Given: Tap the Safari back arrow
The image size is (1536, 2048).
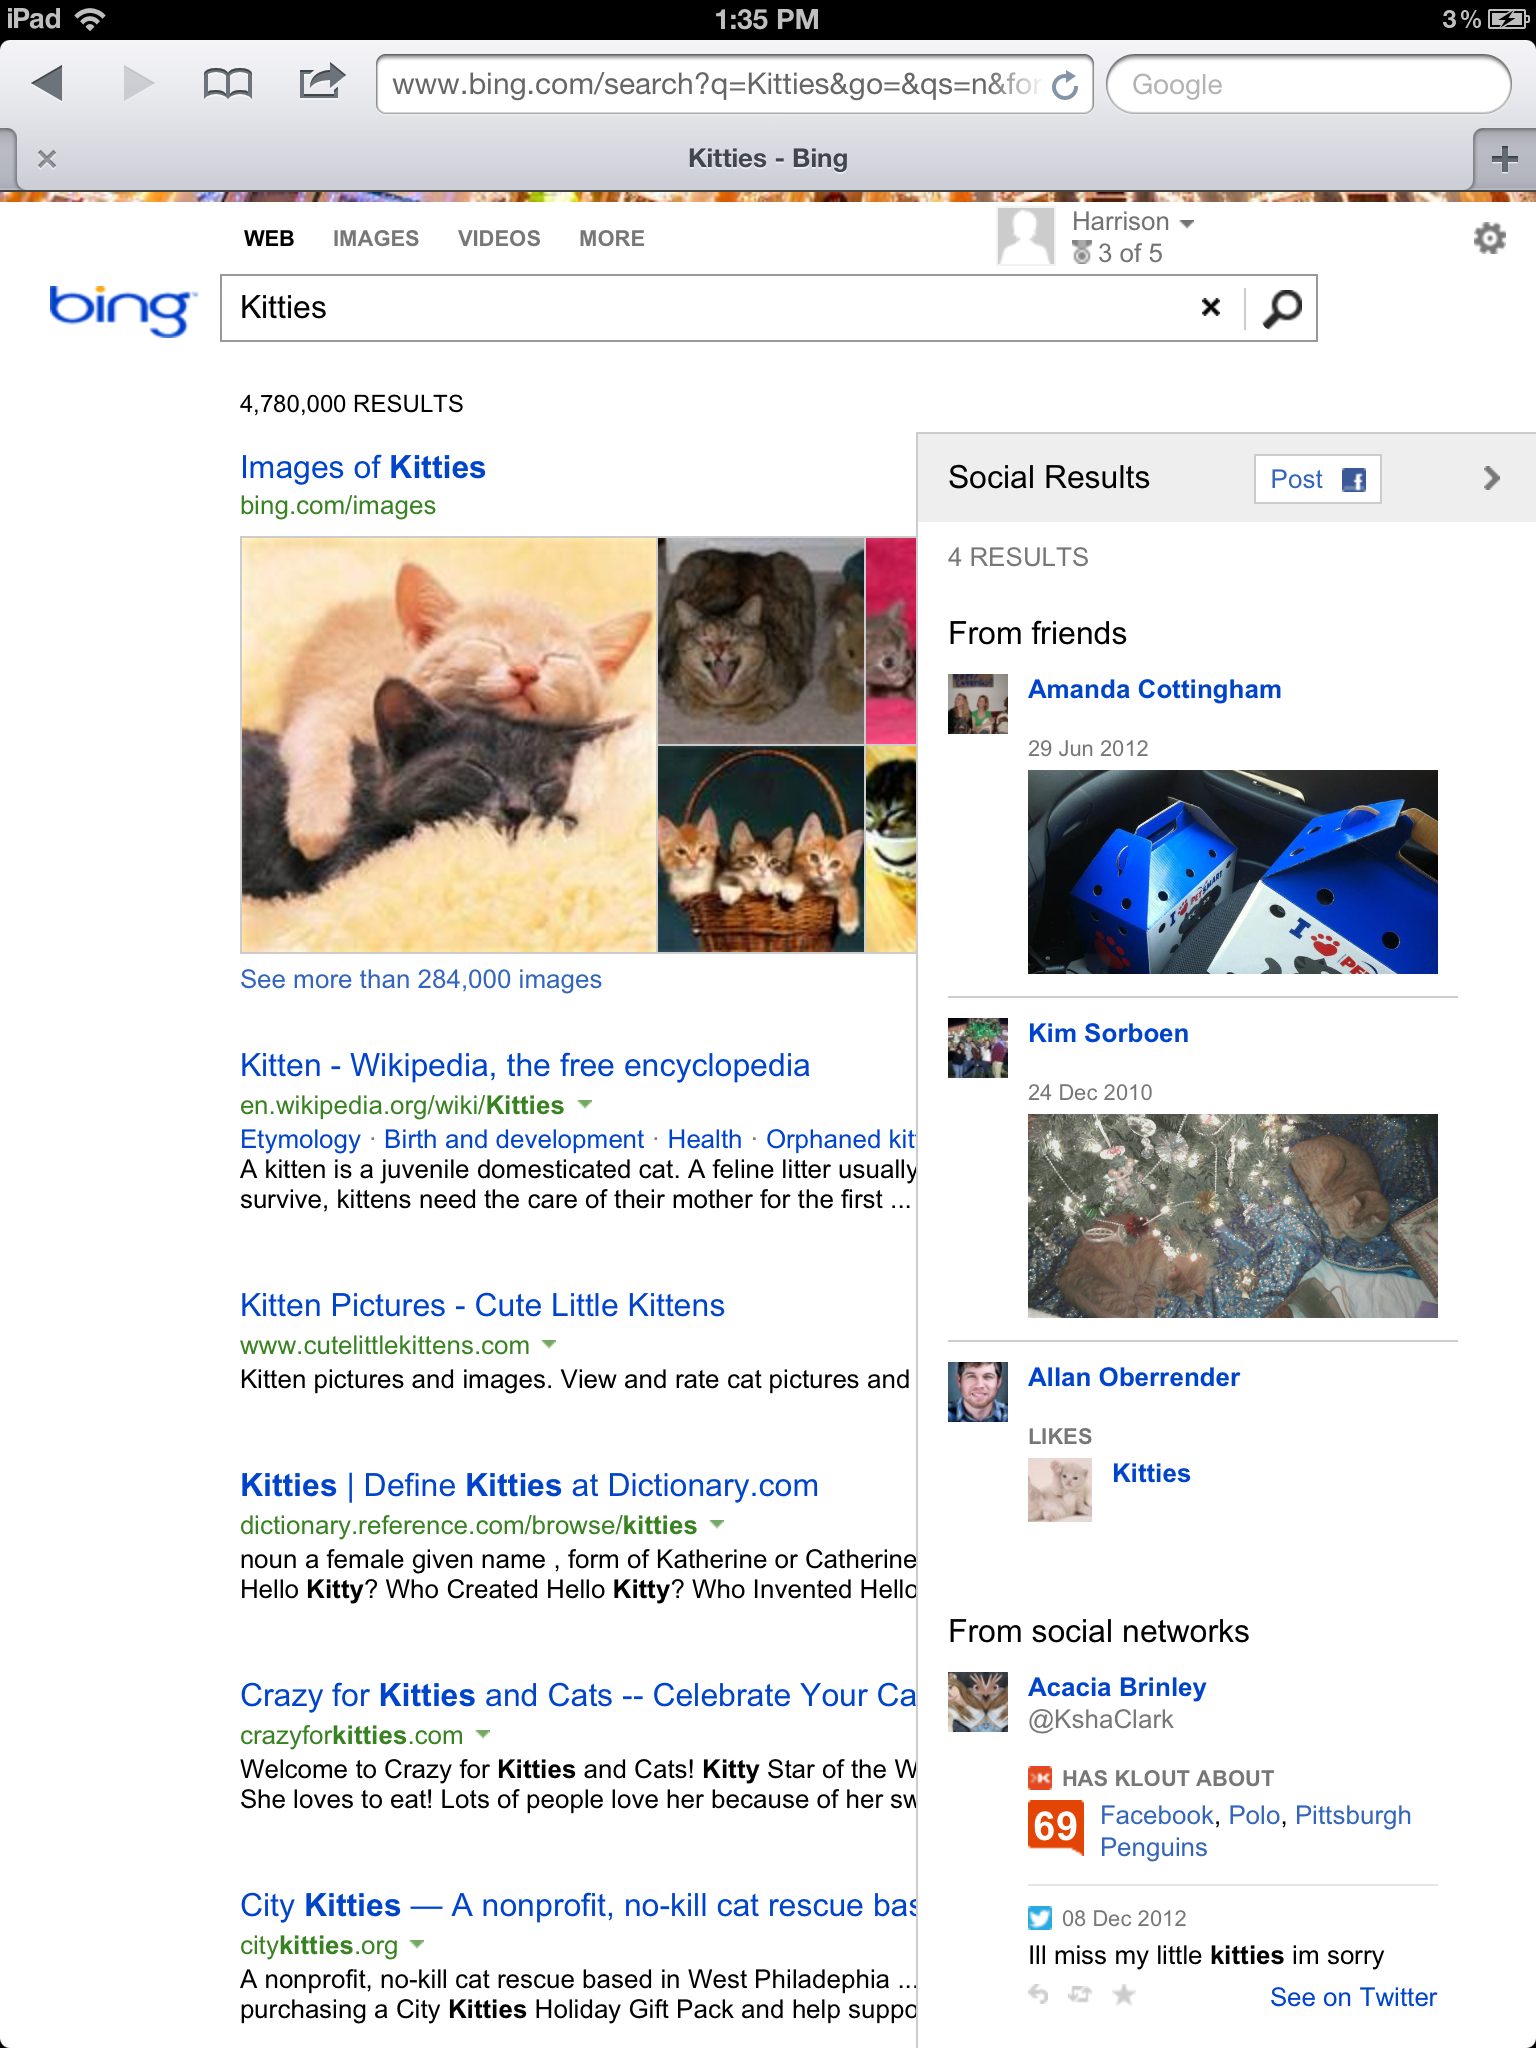Looking at the screenshot, I should coord(47,83).
